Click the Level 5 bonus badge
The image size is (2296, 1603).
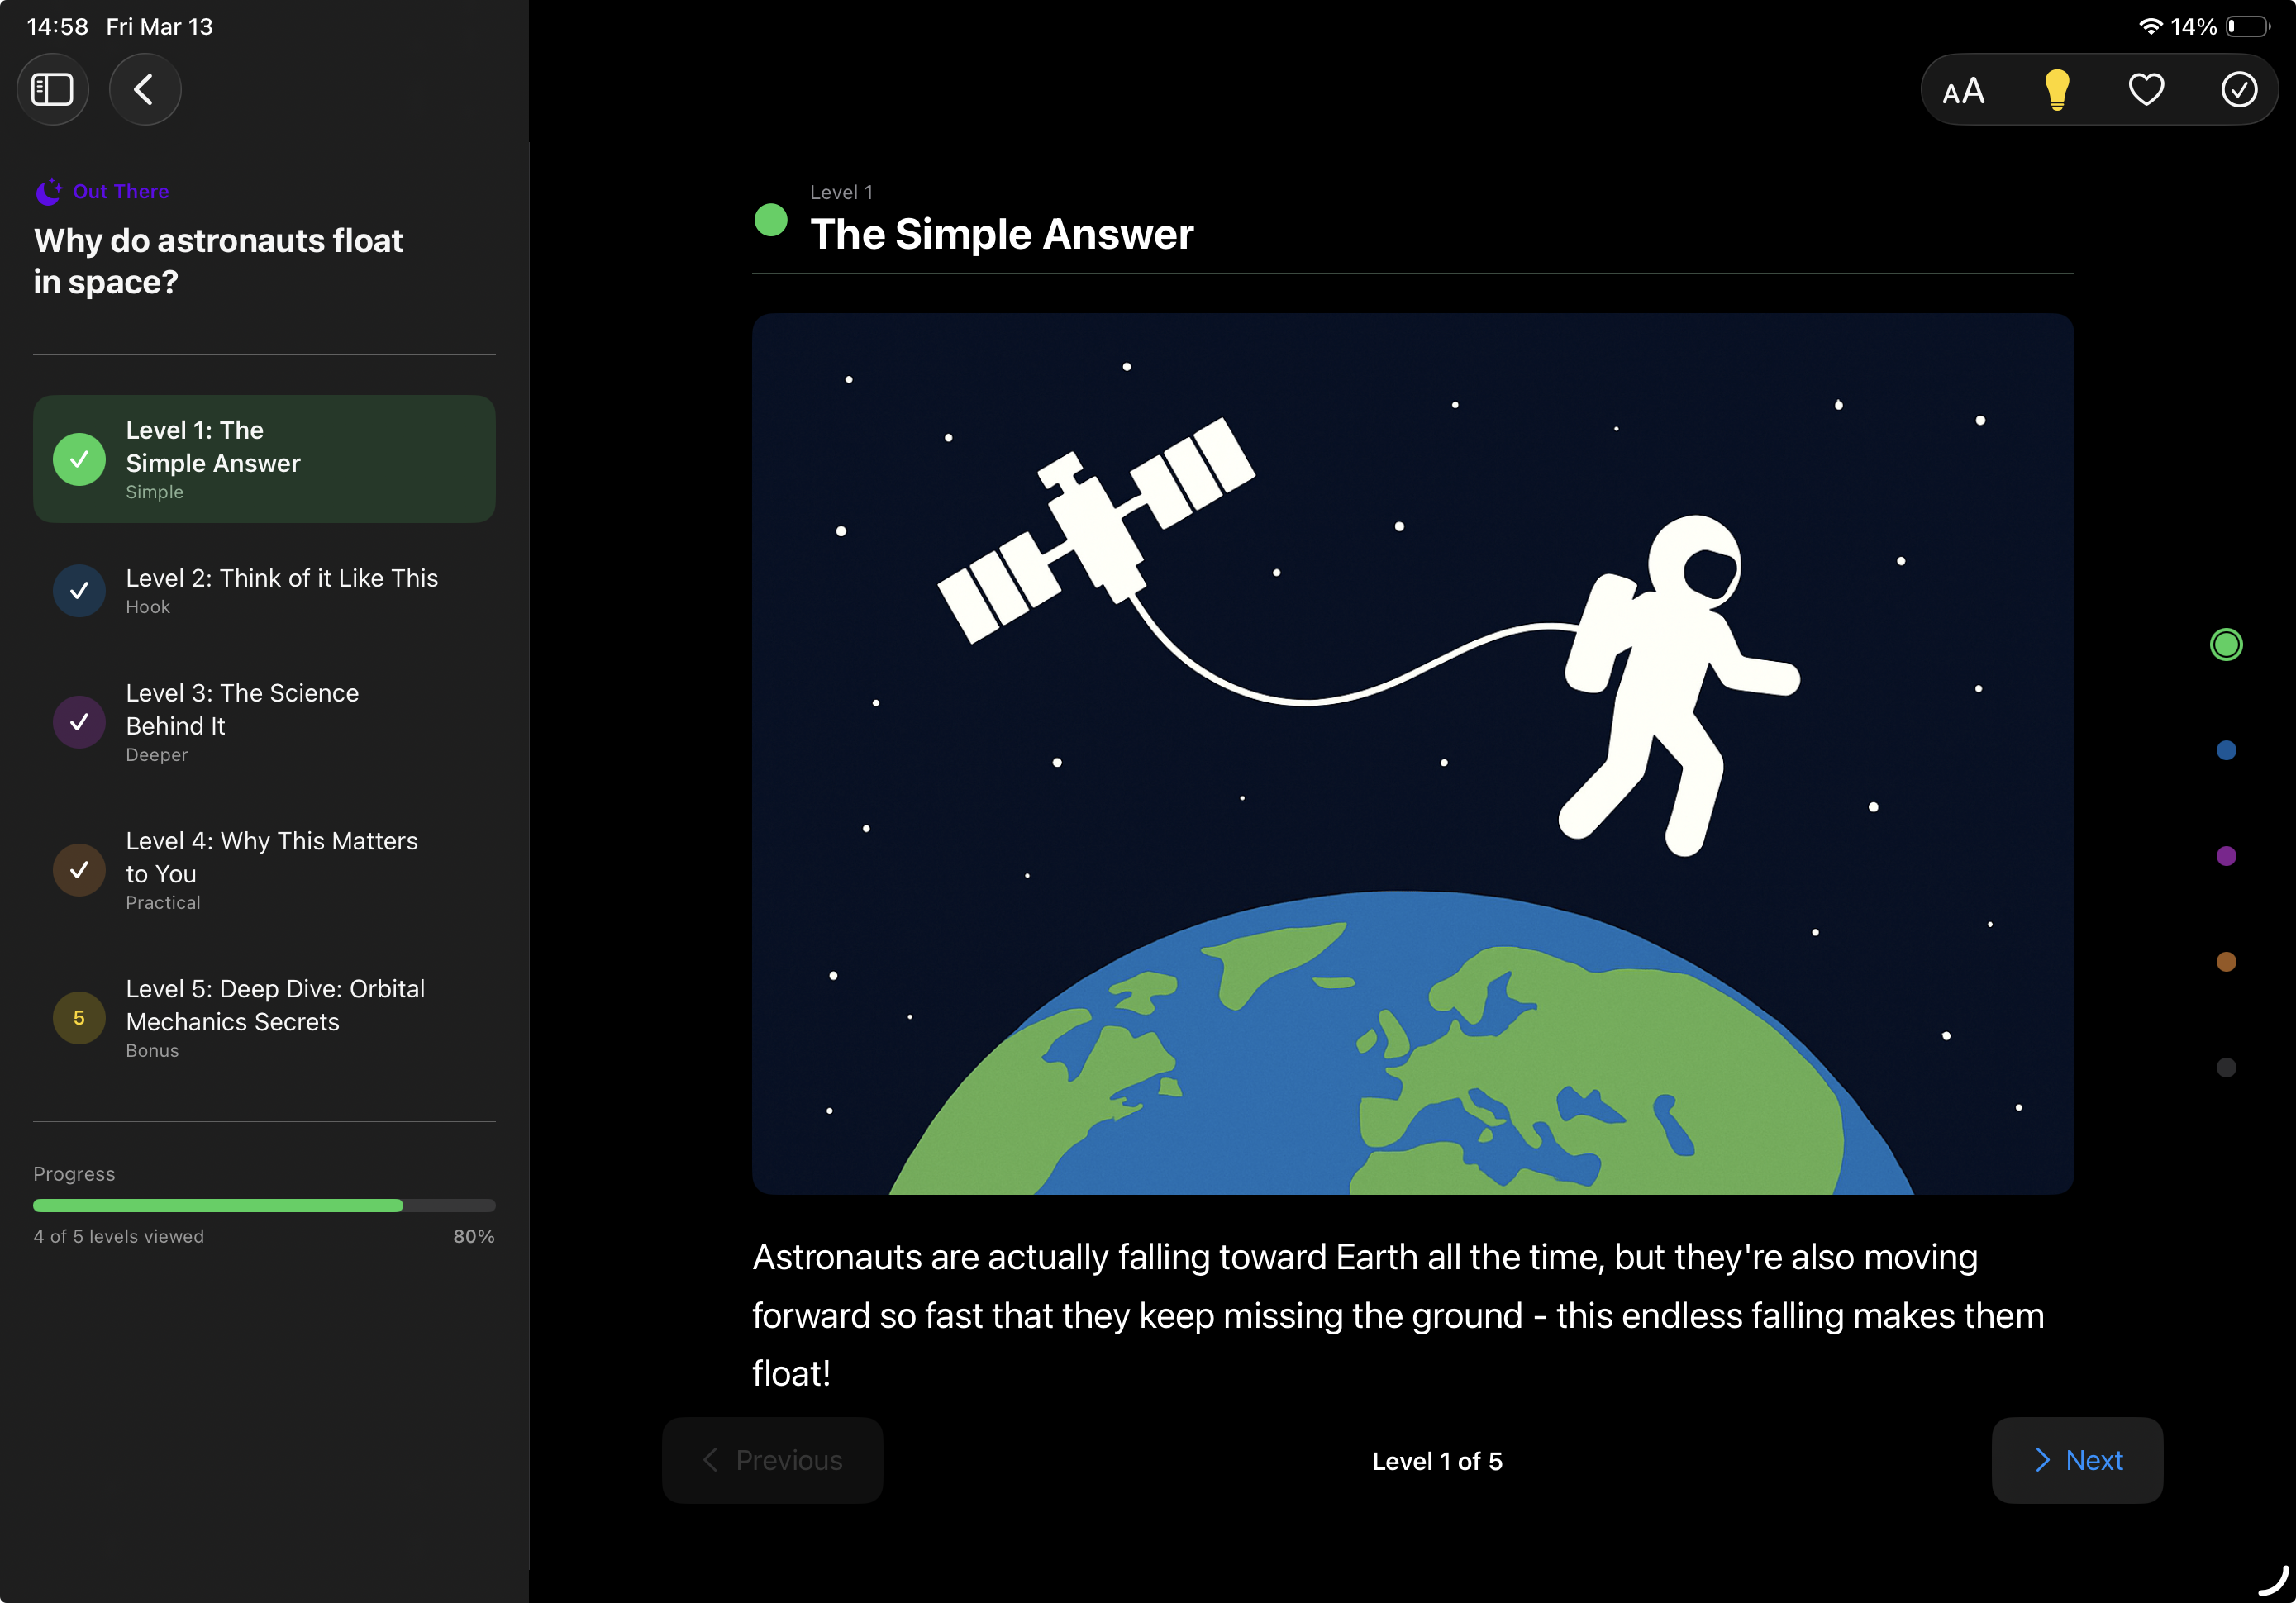pos(78,1017)
